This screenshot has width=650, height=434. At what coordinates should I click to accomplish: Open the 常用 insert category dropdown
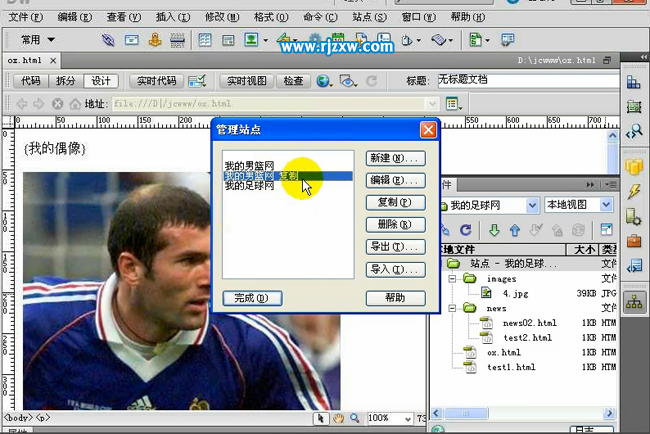pos(38,40)
